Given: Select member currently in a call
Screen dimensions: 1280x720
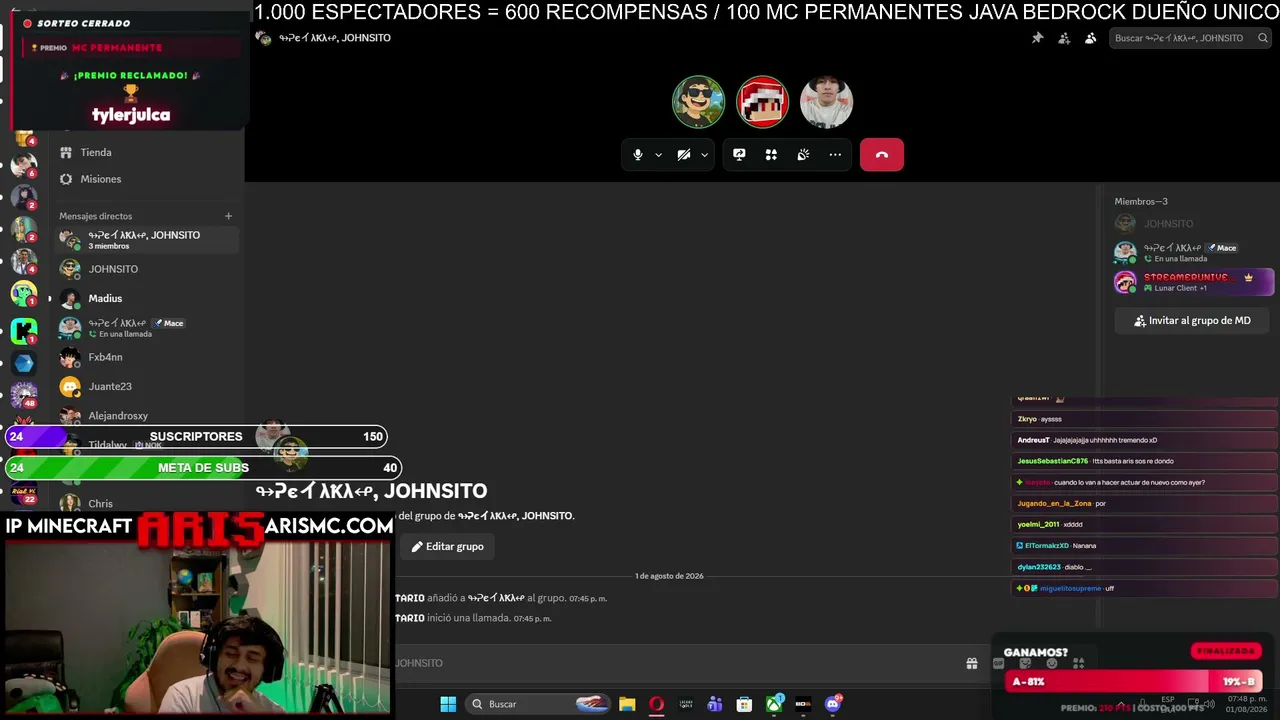Looking at the screenshot, I should point(1194,252).
